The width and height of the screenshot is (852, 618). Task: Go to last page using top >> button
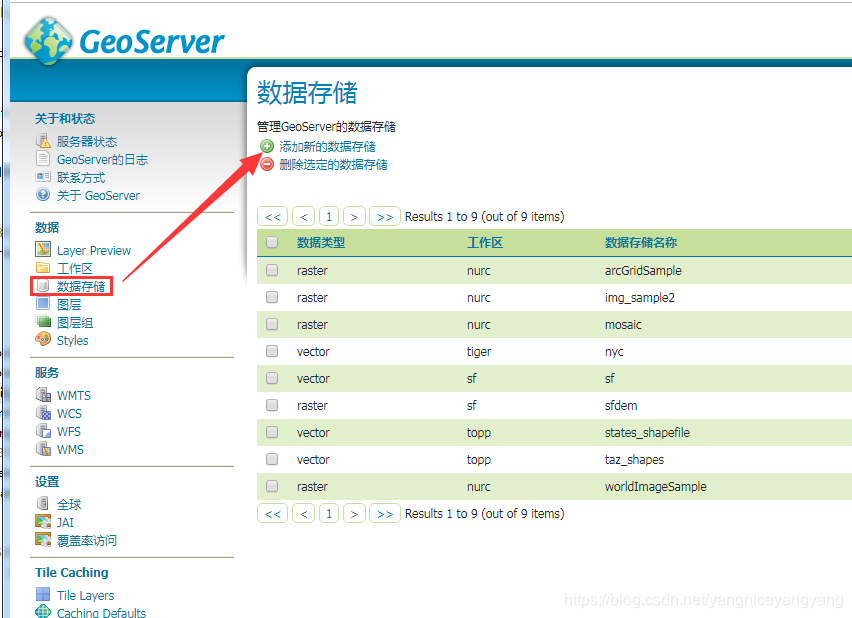(x=385, y=216)
